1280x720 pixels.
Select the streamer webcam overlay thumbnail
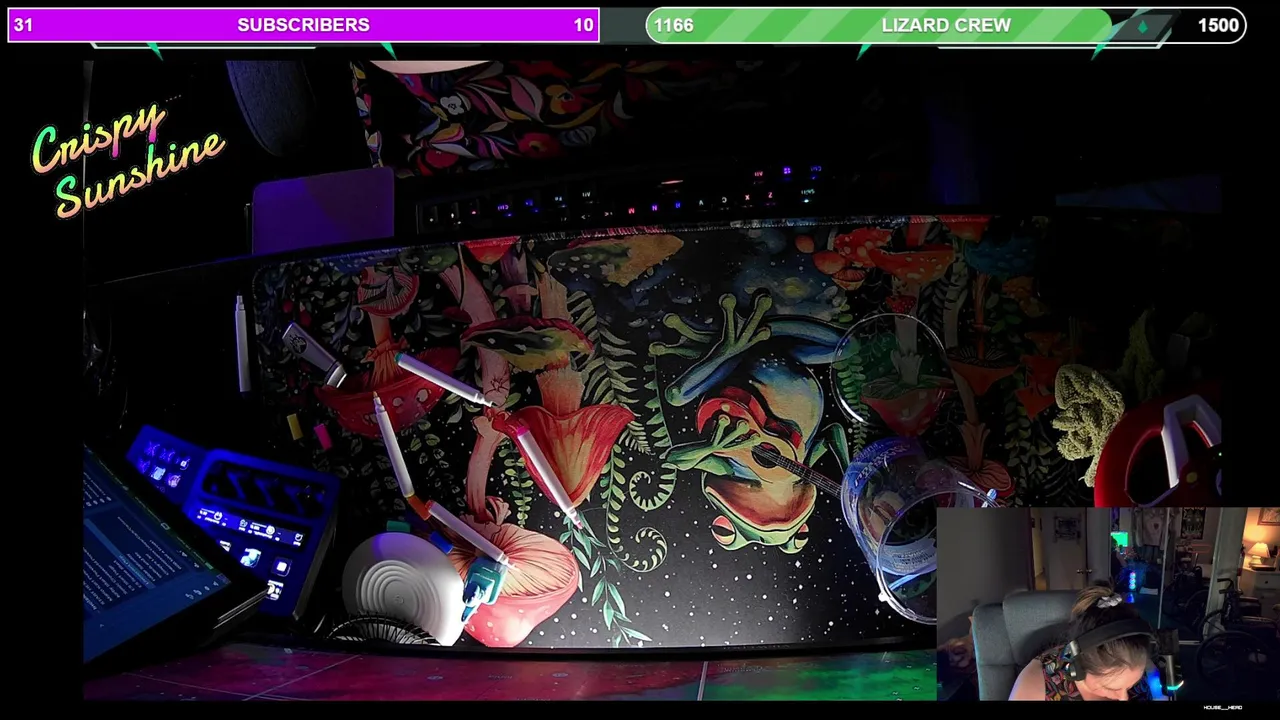coord(1108,603)
